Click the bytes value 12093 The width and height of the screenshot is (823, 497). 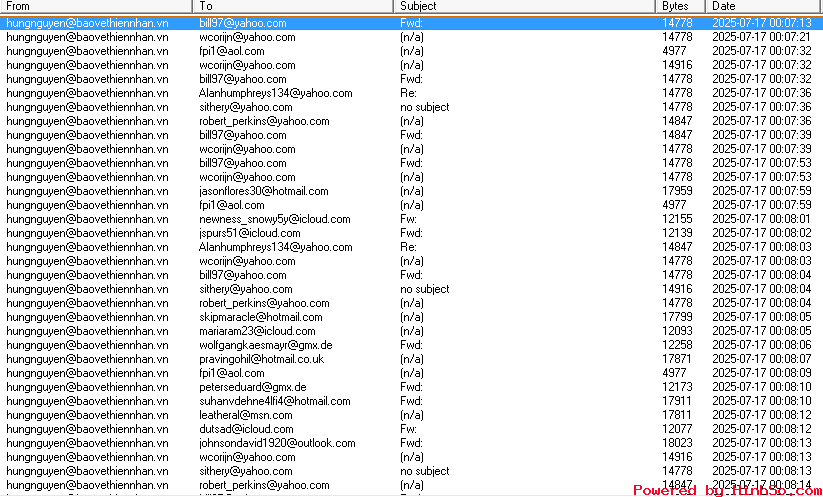point(677,331)
